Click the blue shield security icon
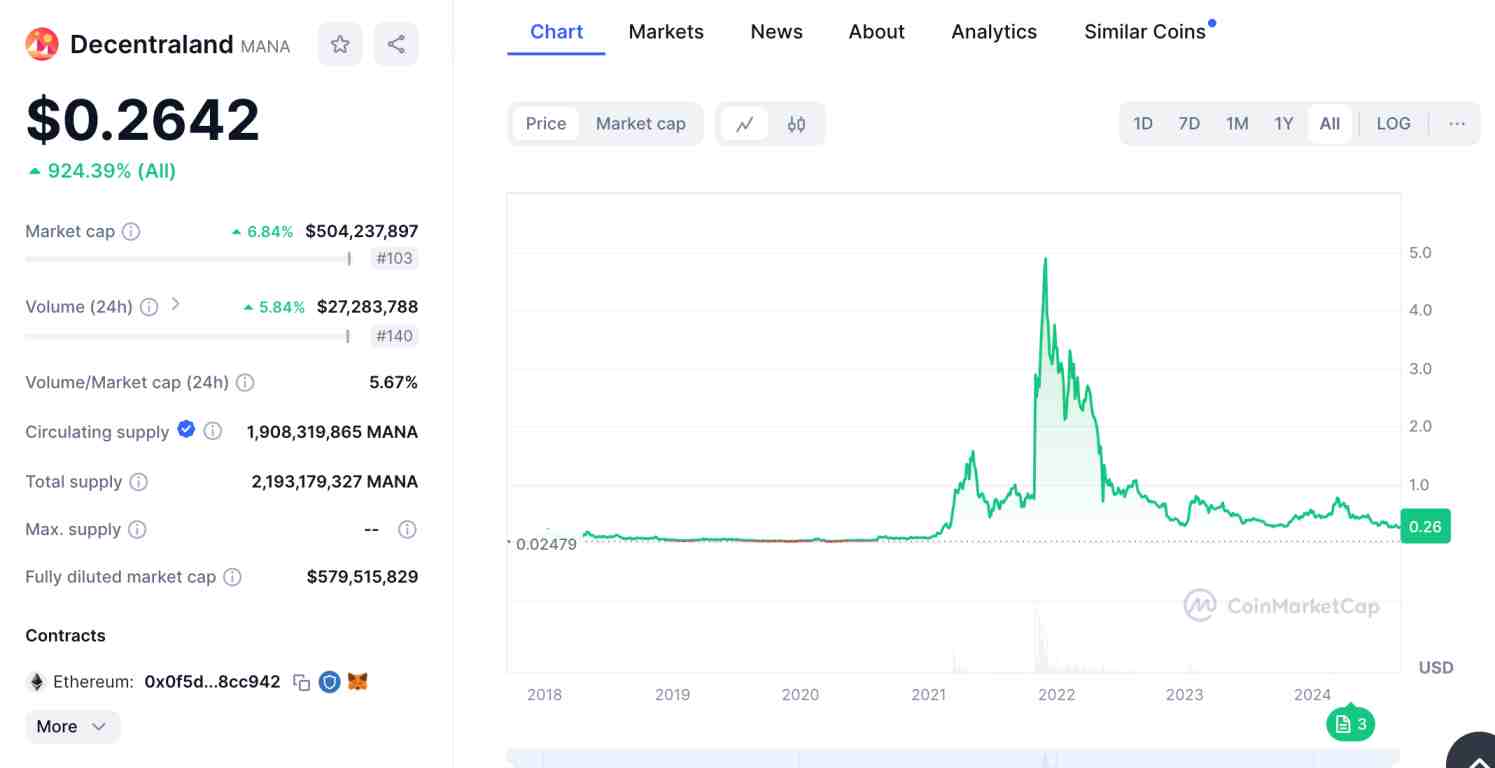The image size is (1495, 768). point(329,682)
